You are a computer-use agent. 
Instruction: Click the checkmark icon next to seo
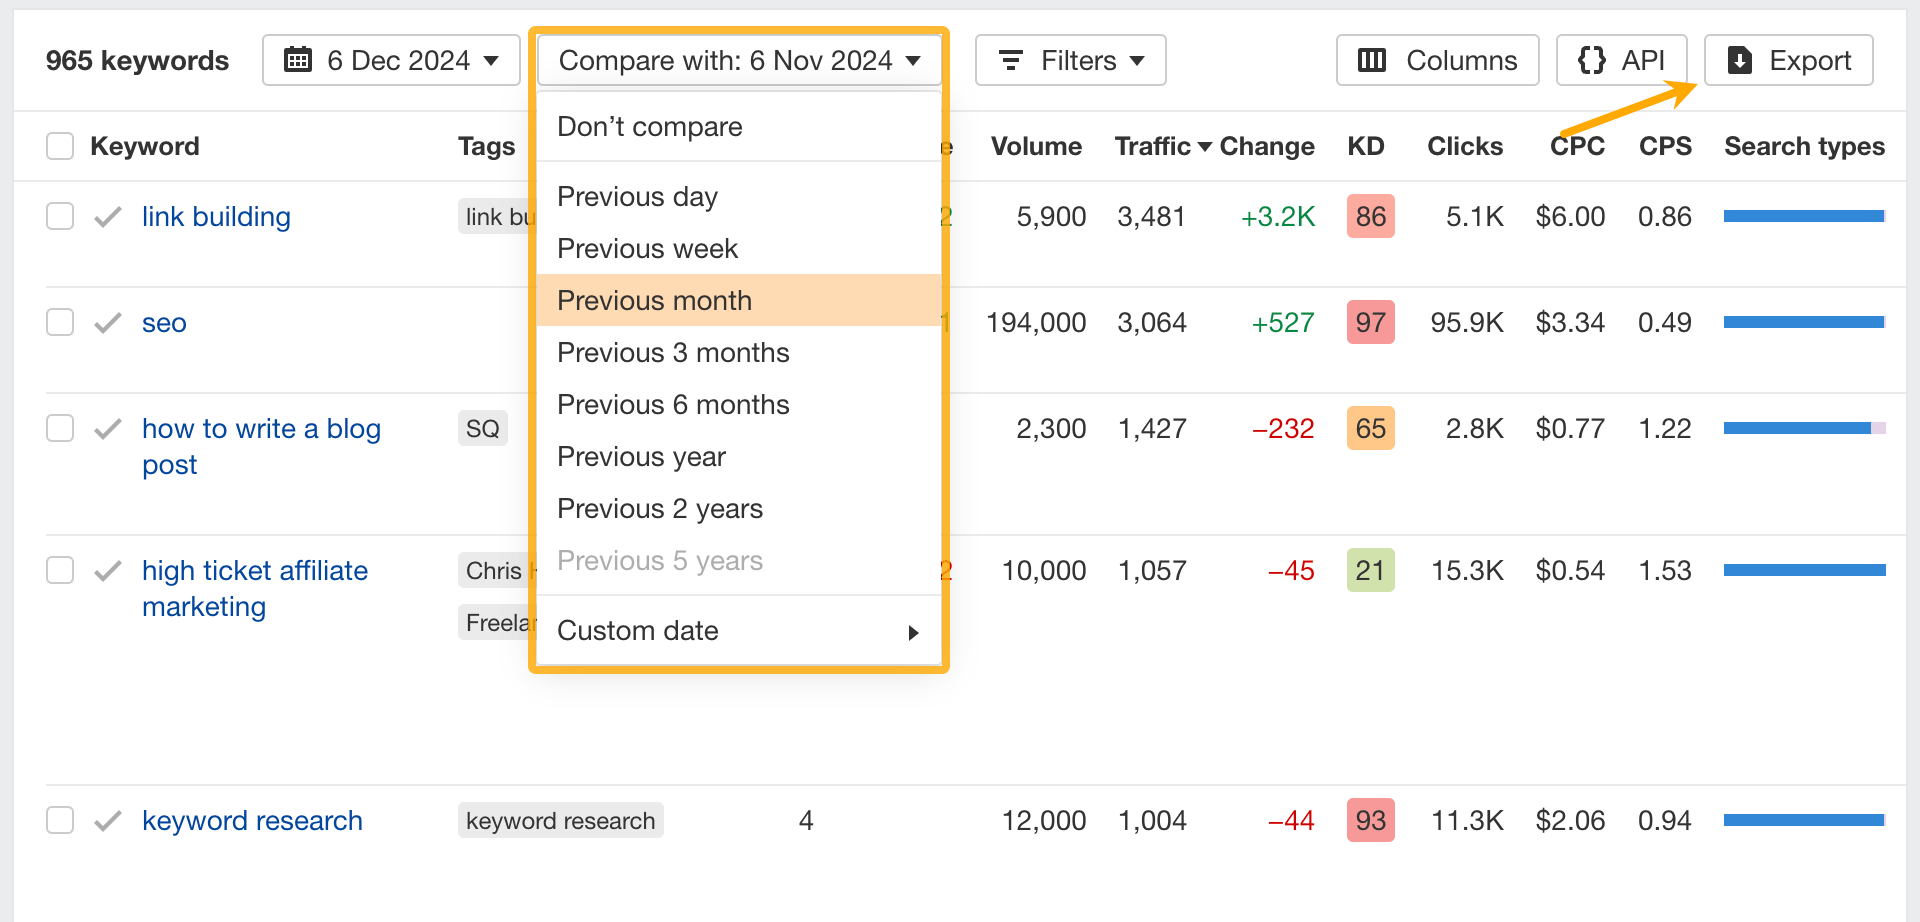[x=108, y=323]
